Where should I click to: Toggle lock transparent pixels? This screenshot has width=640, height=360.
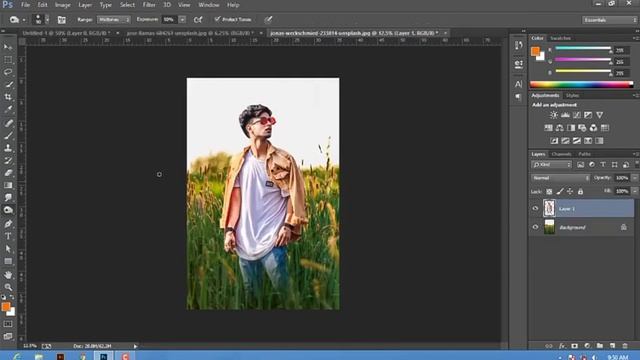click(549, 191)
